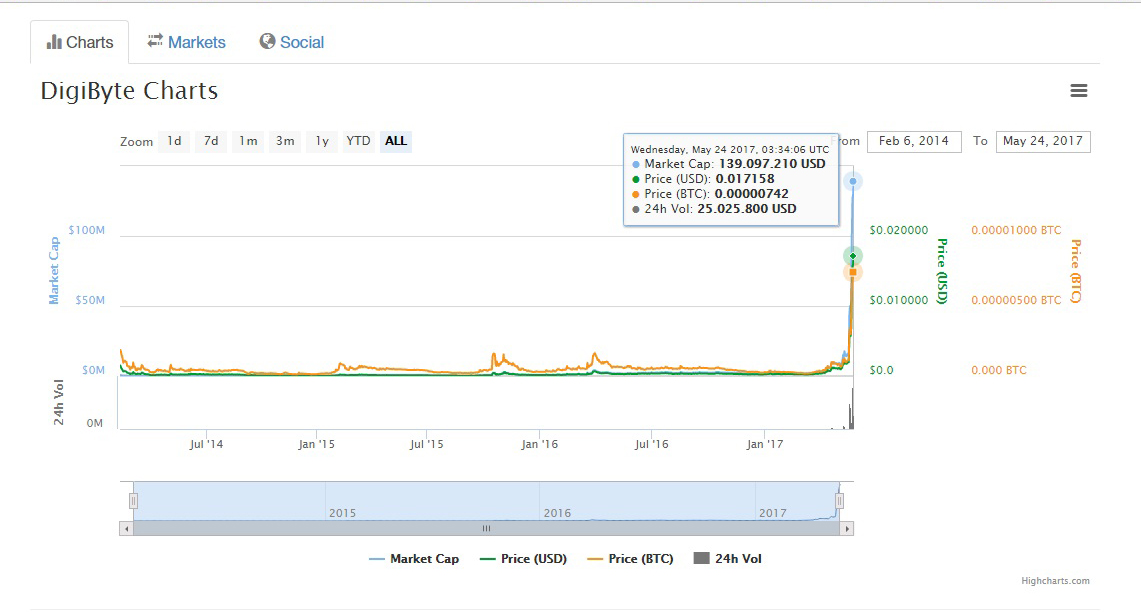
Task: Click the orange Price (BTC) point marker
Action: click(x=853, y=272)
